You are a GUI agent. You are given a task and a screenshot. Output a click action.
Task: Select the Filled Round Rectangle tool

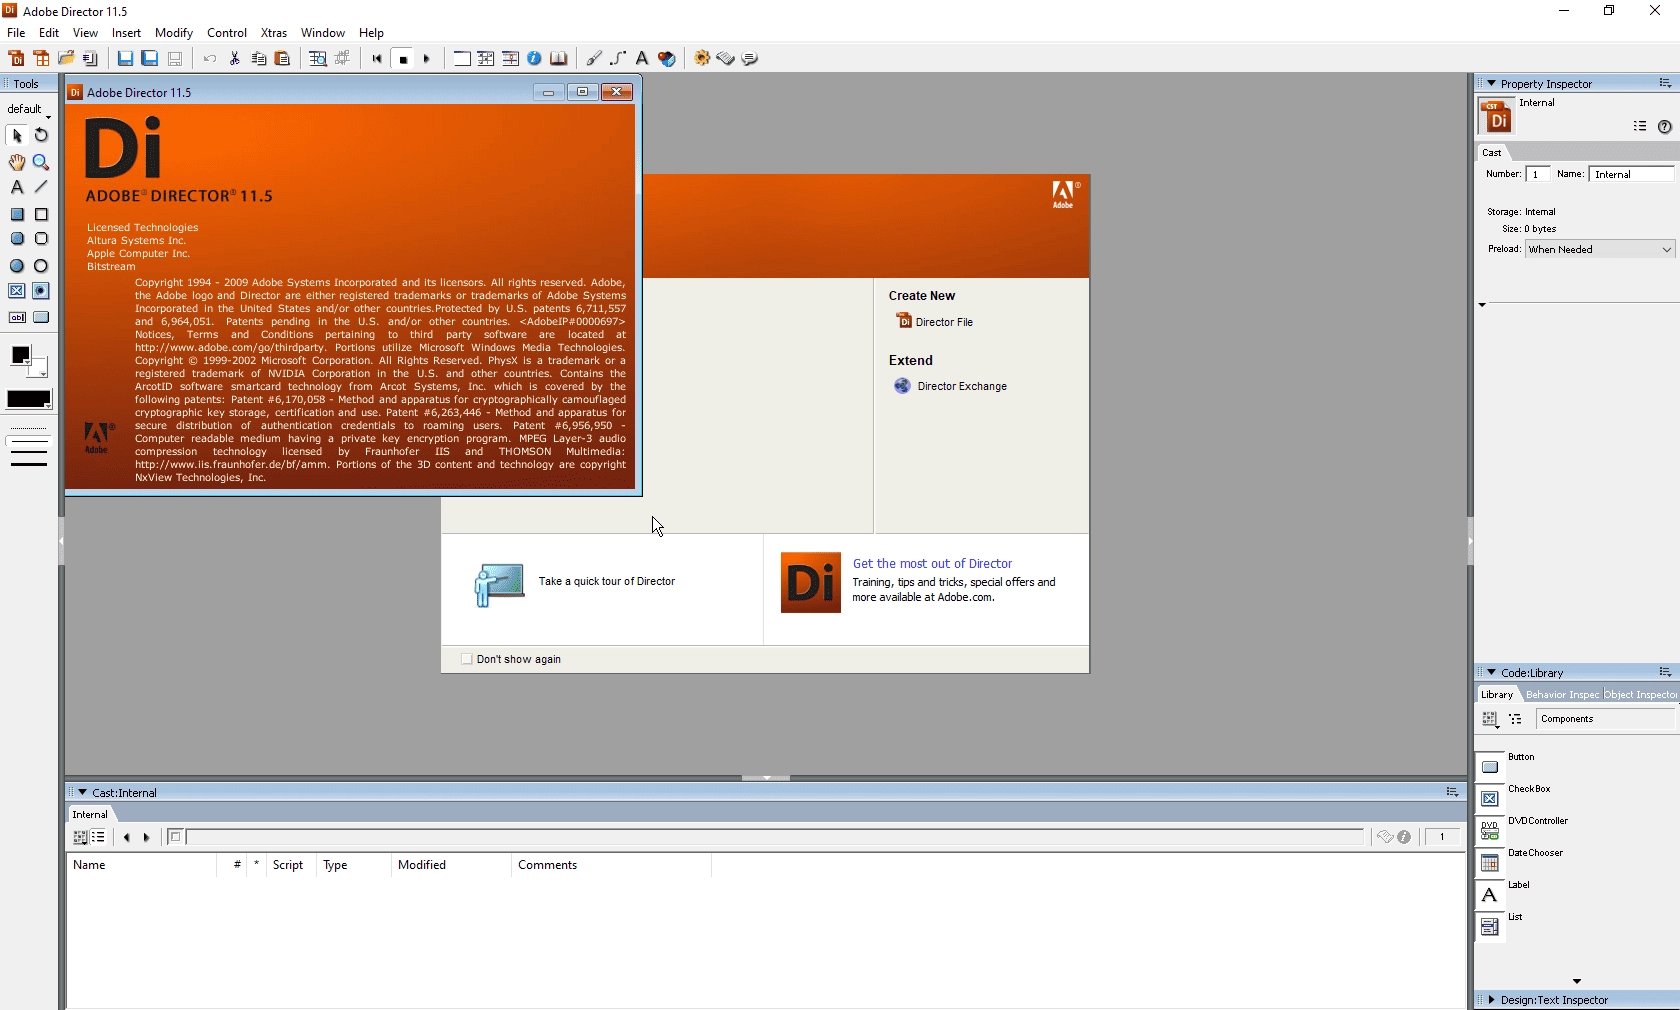[17, 239]
